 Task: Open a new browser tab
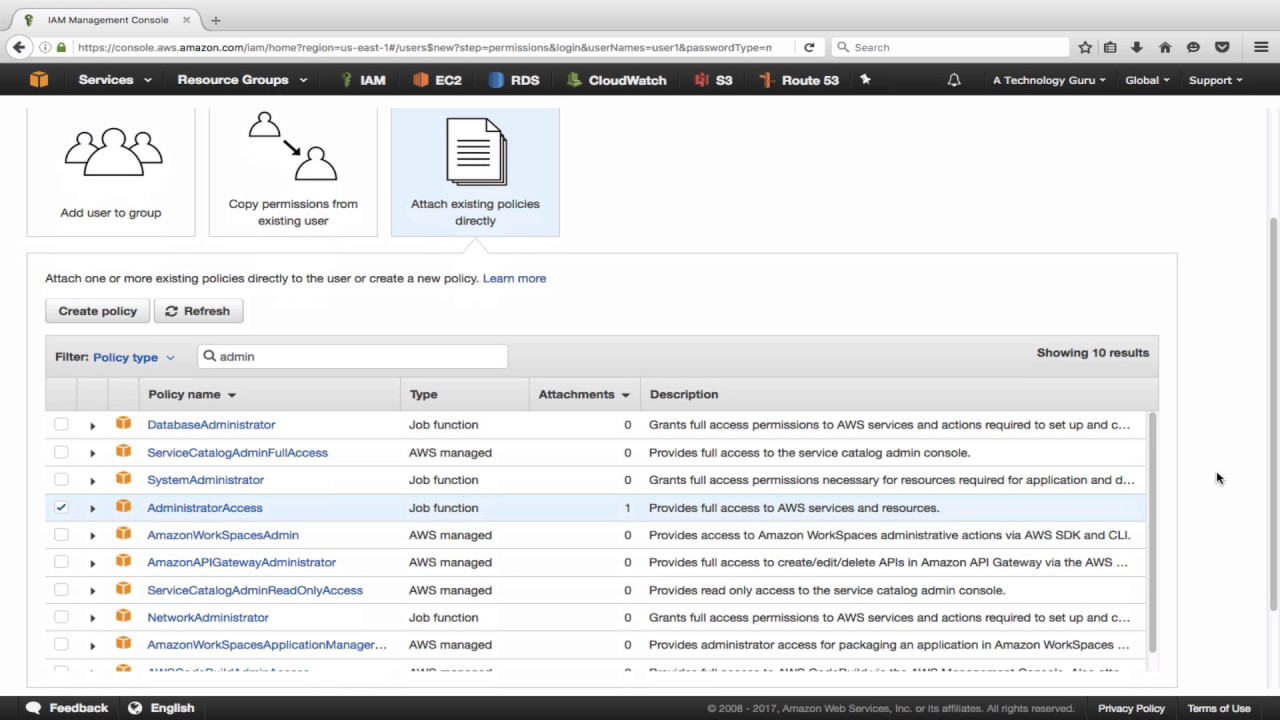(x=215, y=20)
